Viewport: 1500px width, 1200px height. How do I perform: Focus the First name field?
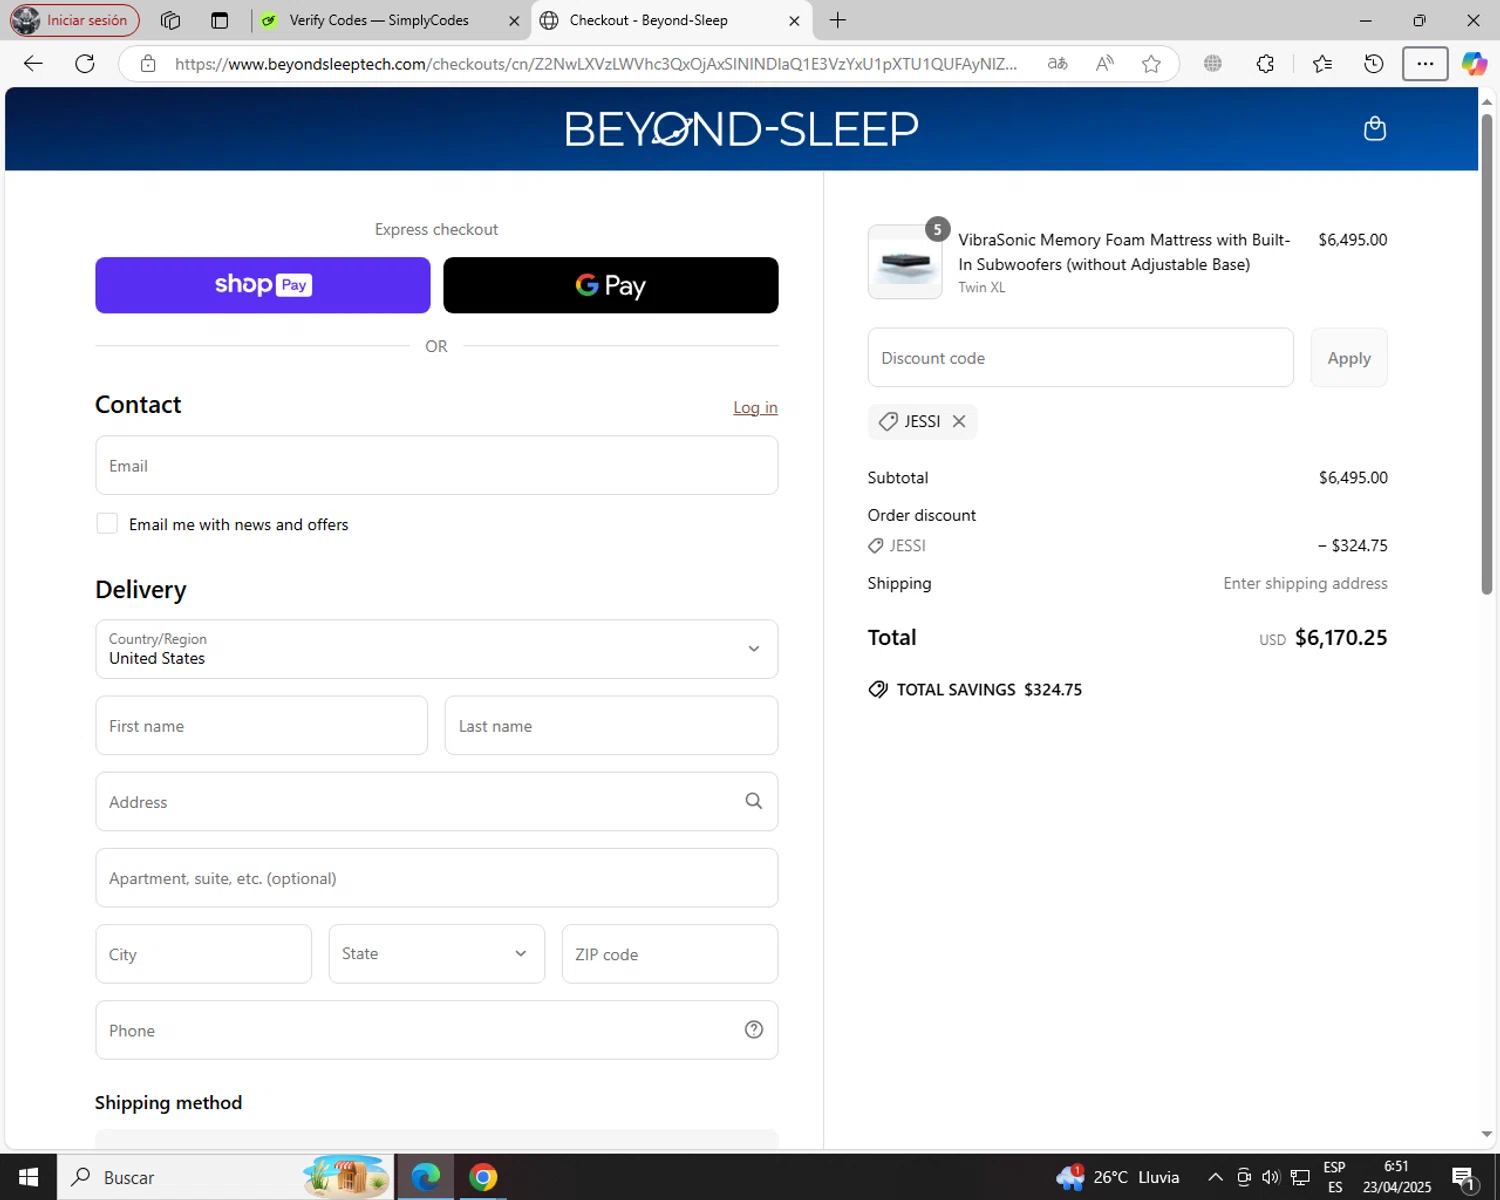point(262,725)
